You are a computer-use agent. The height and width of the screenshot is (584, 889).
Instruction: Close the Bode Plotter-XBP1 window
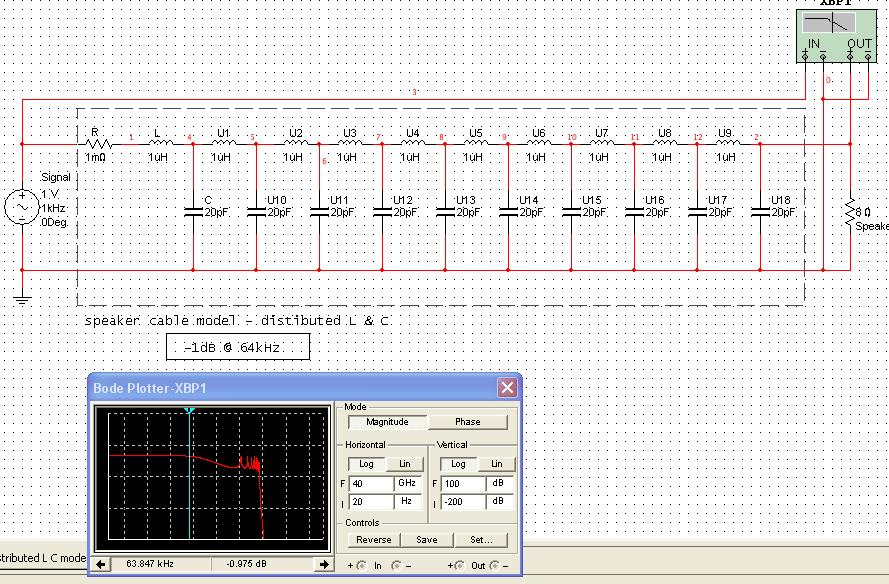tap(507, 388)
